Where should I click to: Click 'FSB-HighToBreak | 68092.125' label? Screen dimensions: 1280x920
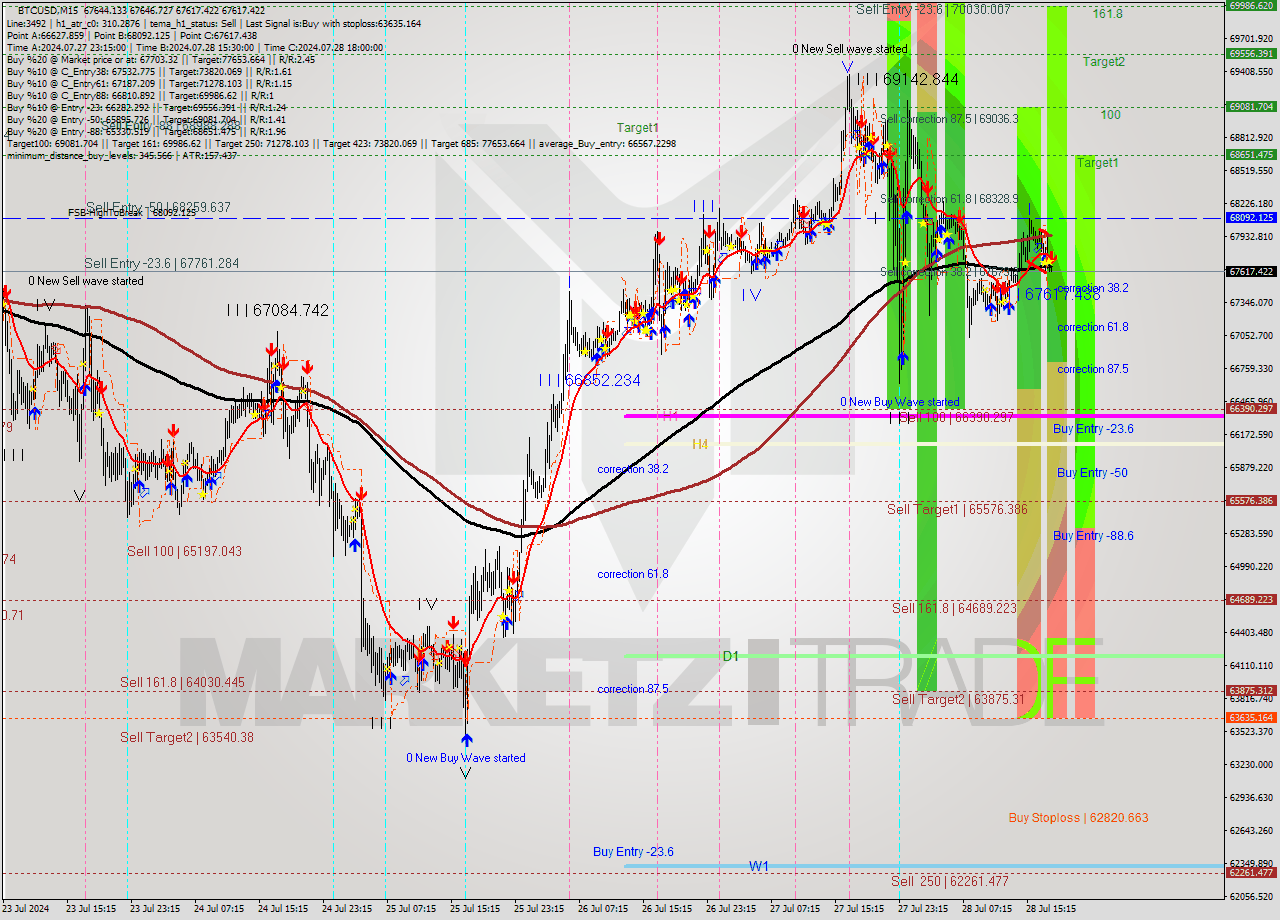(134, 213)
